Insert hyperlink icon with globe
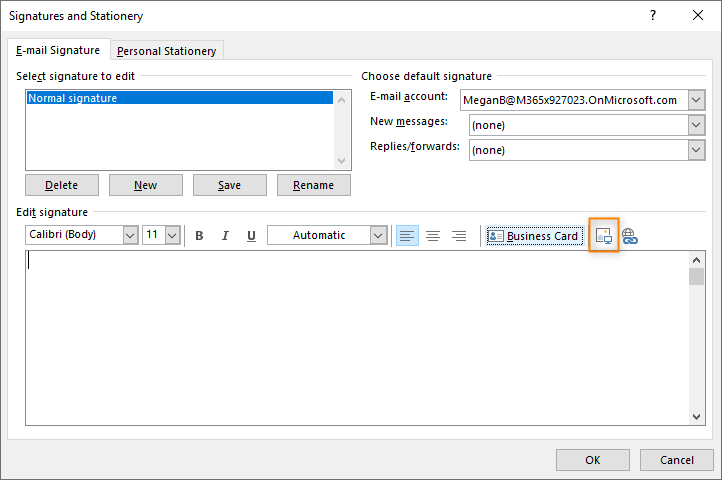The width and height of the screenshot is (722, 480). (629, 236)
